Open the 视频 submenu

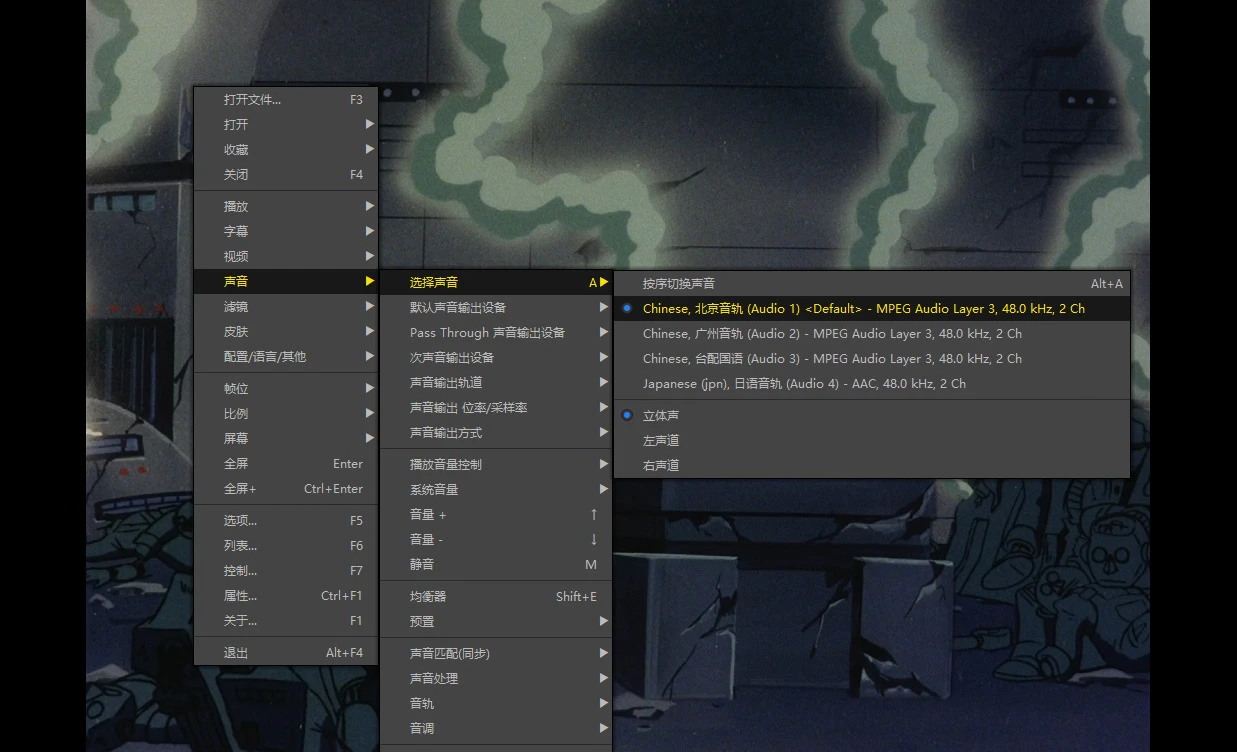(286, 256)
